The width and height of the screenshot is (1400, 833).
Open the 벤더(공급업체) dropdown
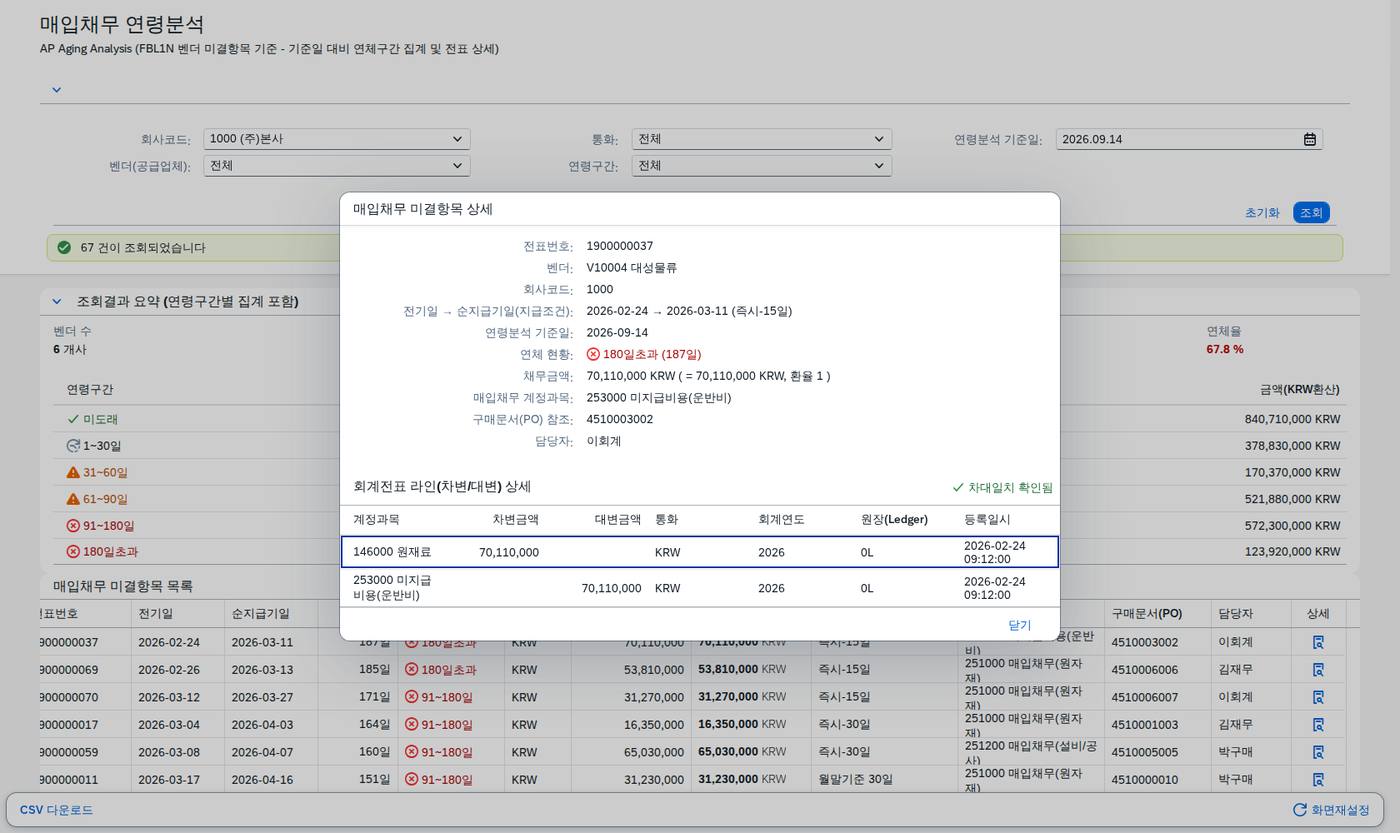(x=336, y=166)
